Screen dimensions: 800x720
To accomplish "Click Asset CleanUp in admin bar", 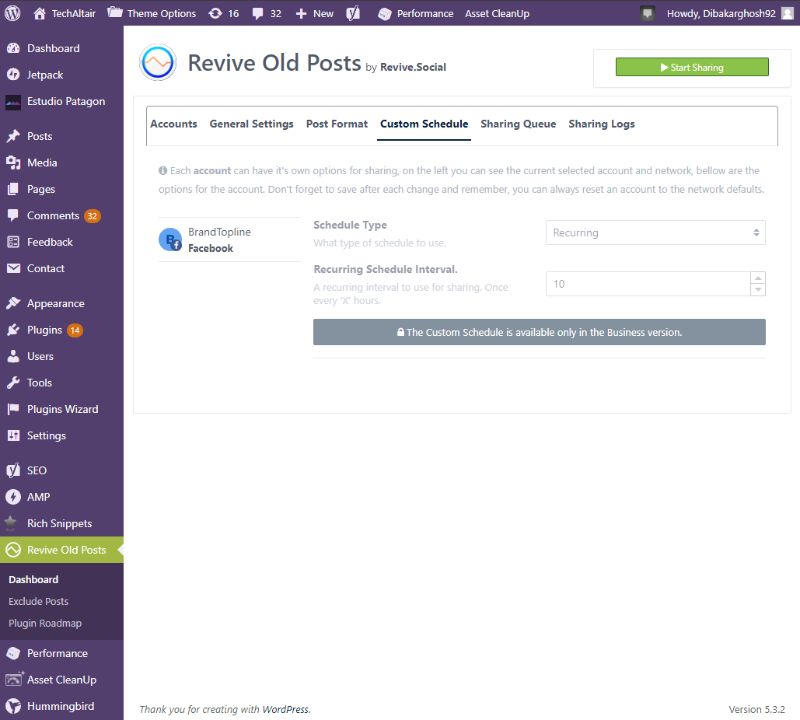I will [497, 14].
